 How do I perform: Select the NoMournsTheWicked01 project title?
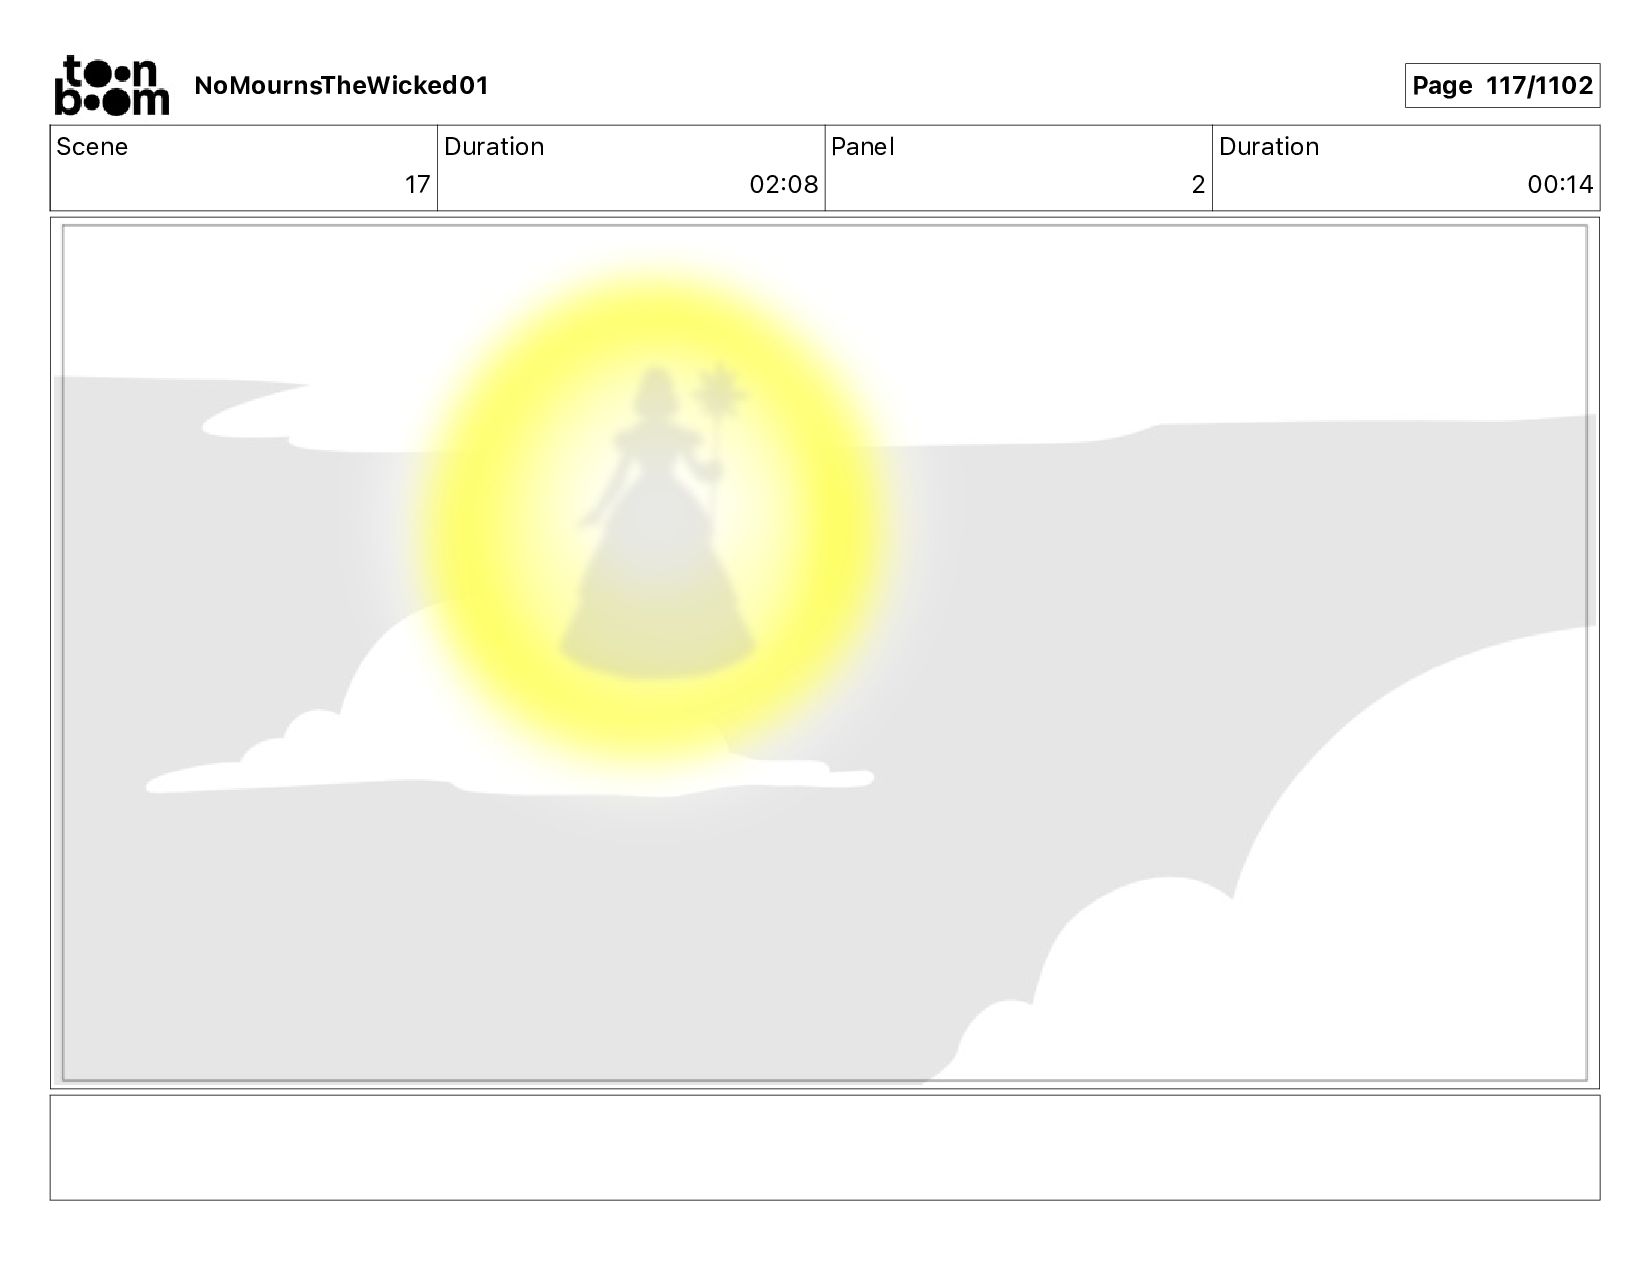coord(341,86)
